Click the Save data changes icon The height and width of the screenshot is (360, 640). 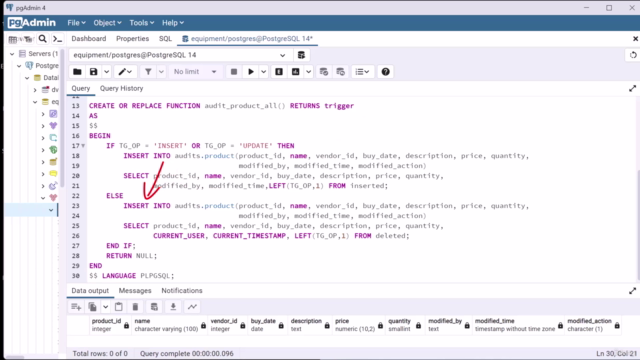[x=154, y=307]
